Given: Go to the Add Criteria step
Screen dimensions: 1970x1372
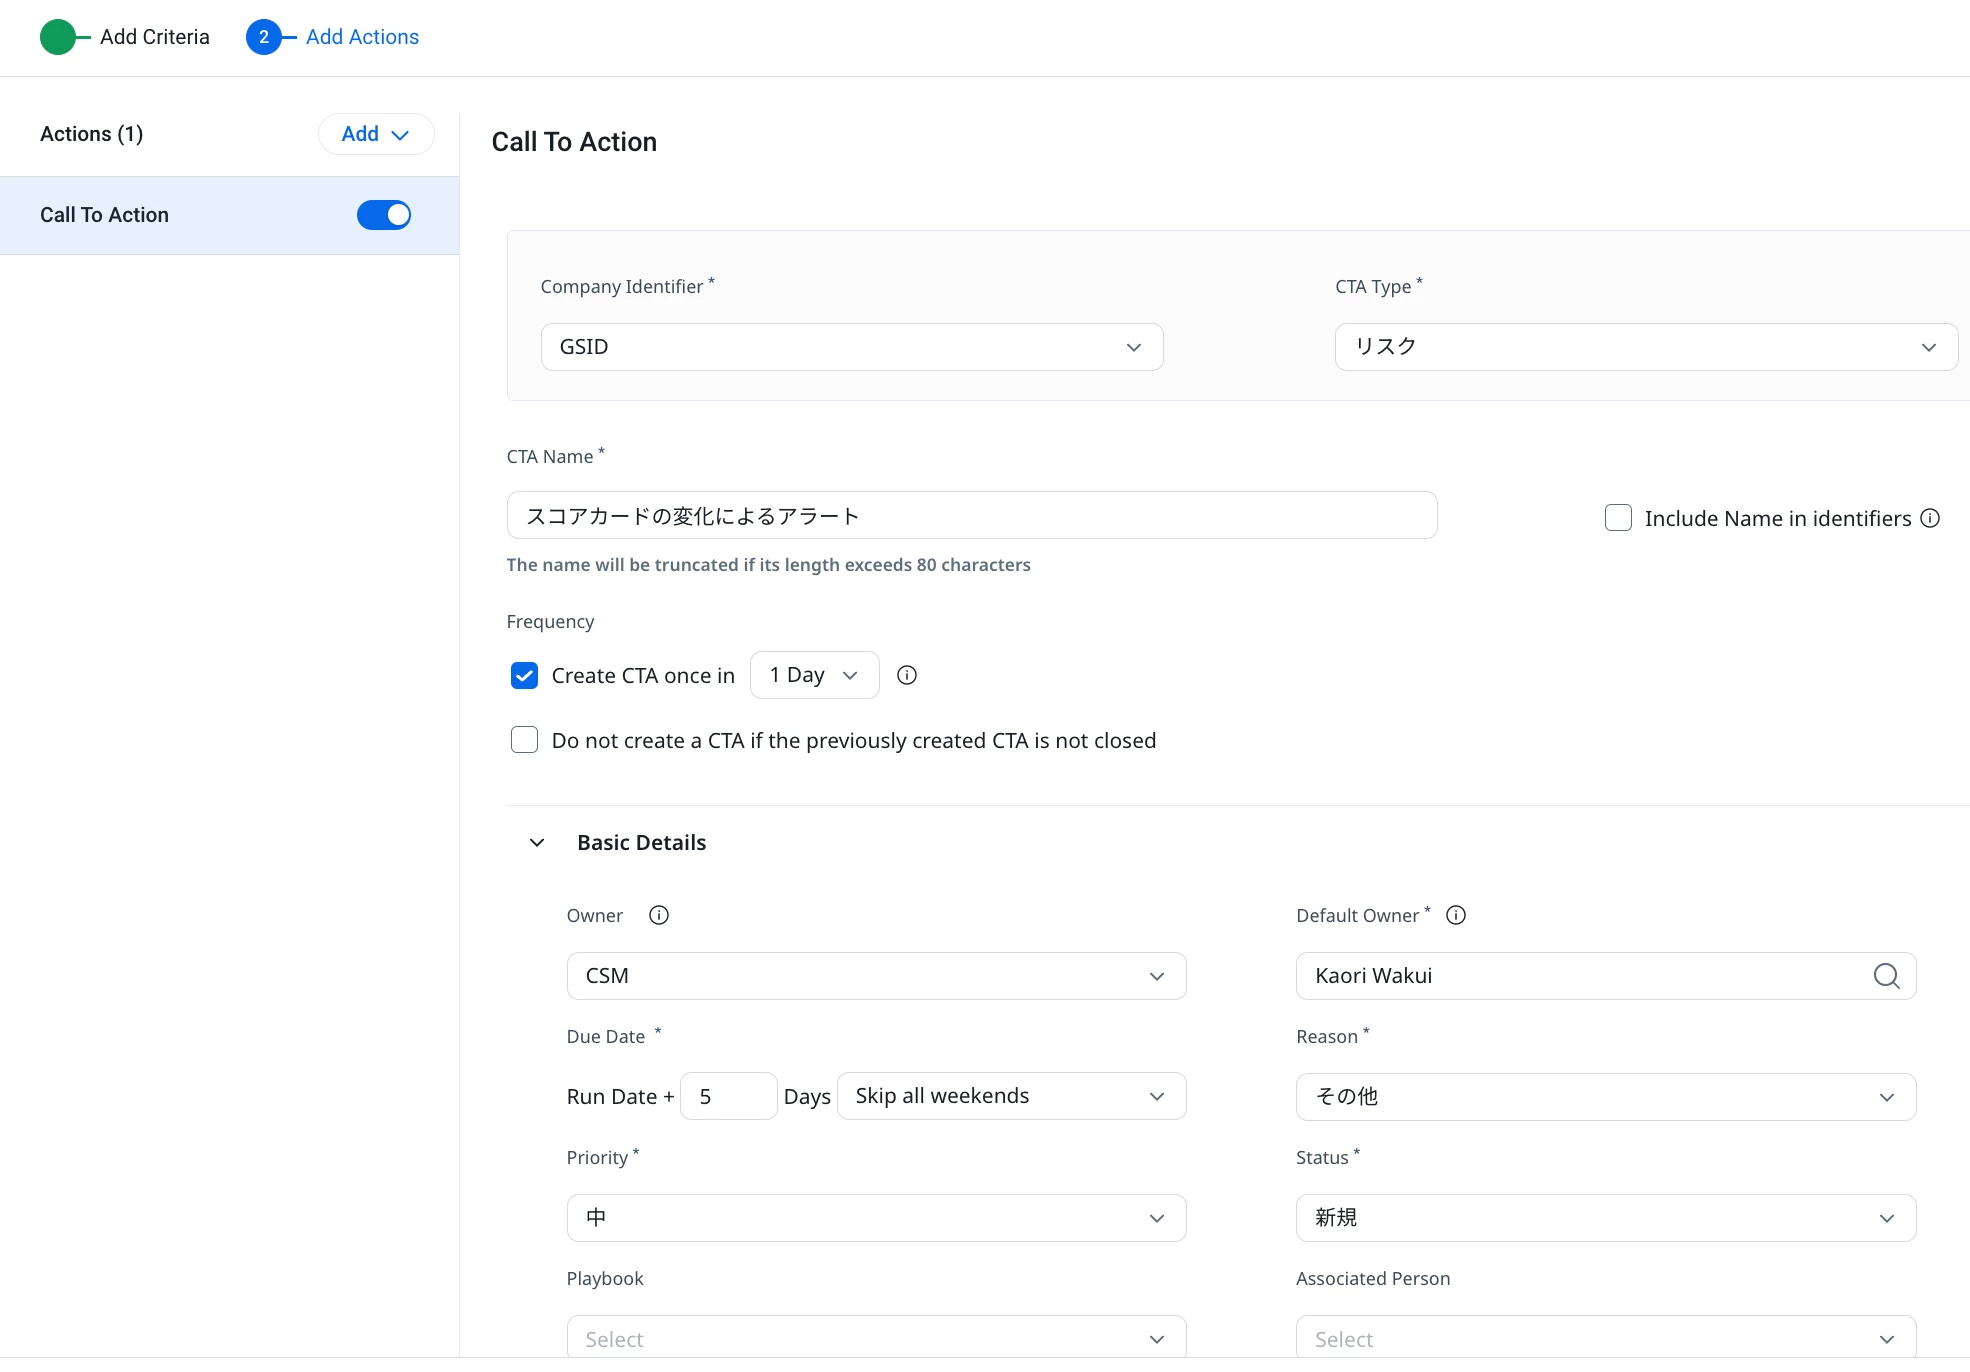Looking at the screenshot, I should point(154,37).
